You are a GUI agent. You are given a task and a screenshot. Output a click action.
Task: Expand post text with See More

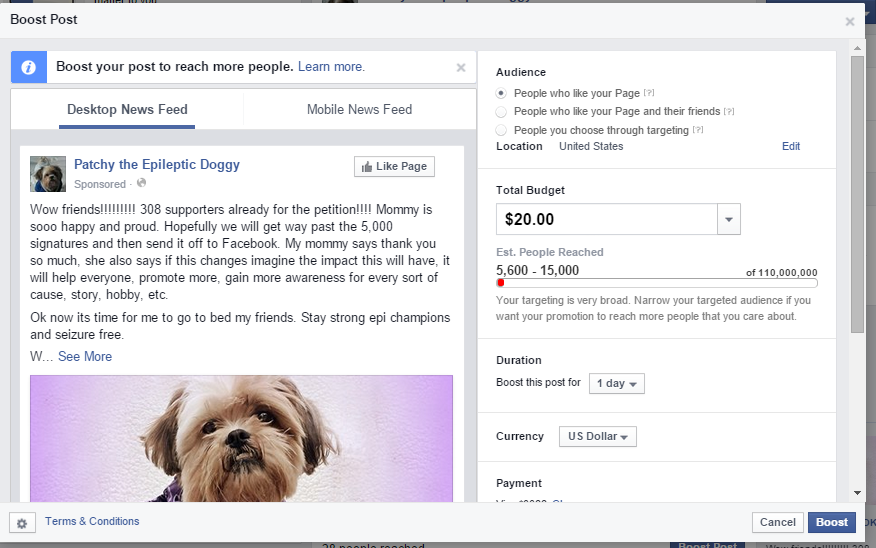[85, 356]
